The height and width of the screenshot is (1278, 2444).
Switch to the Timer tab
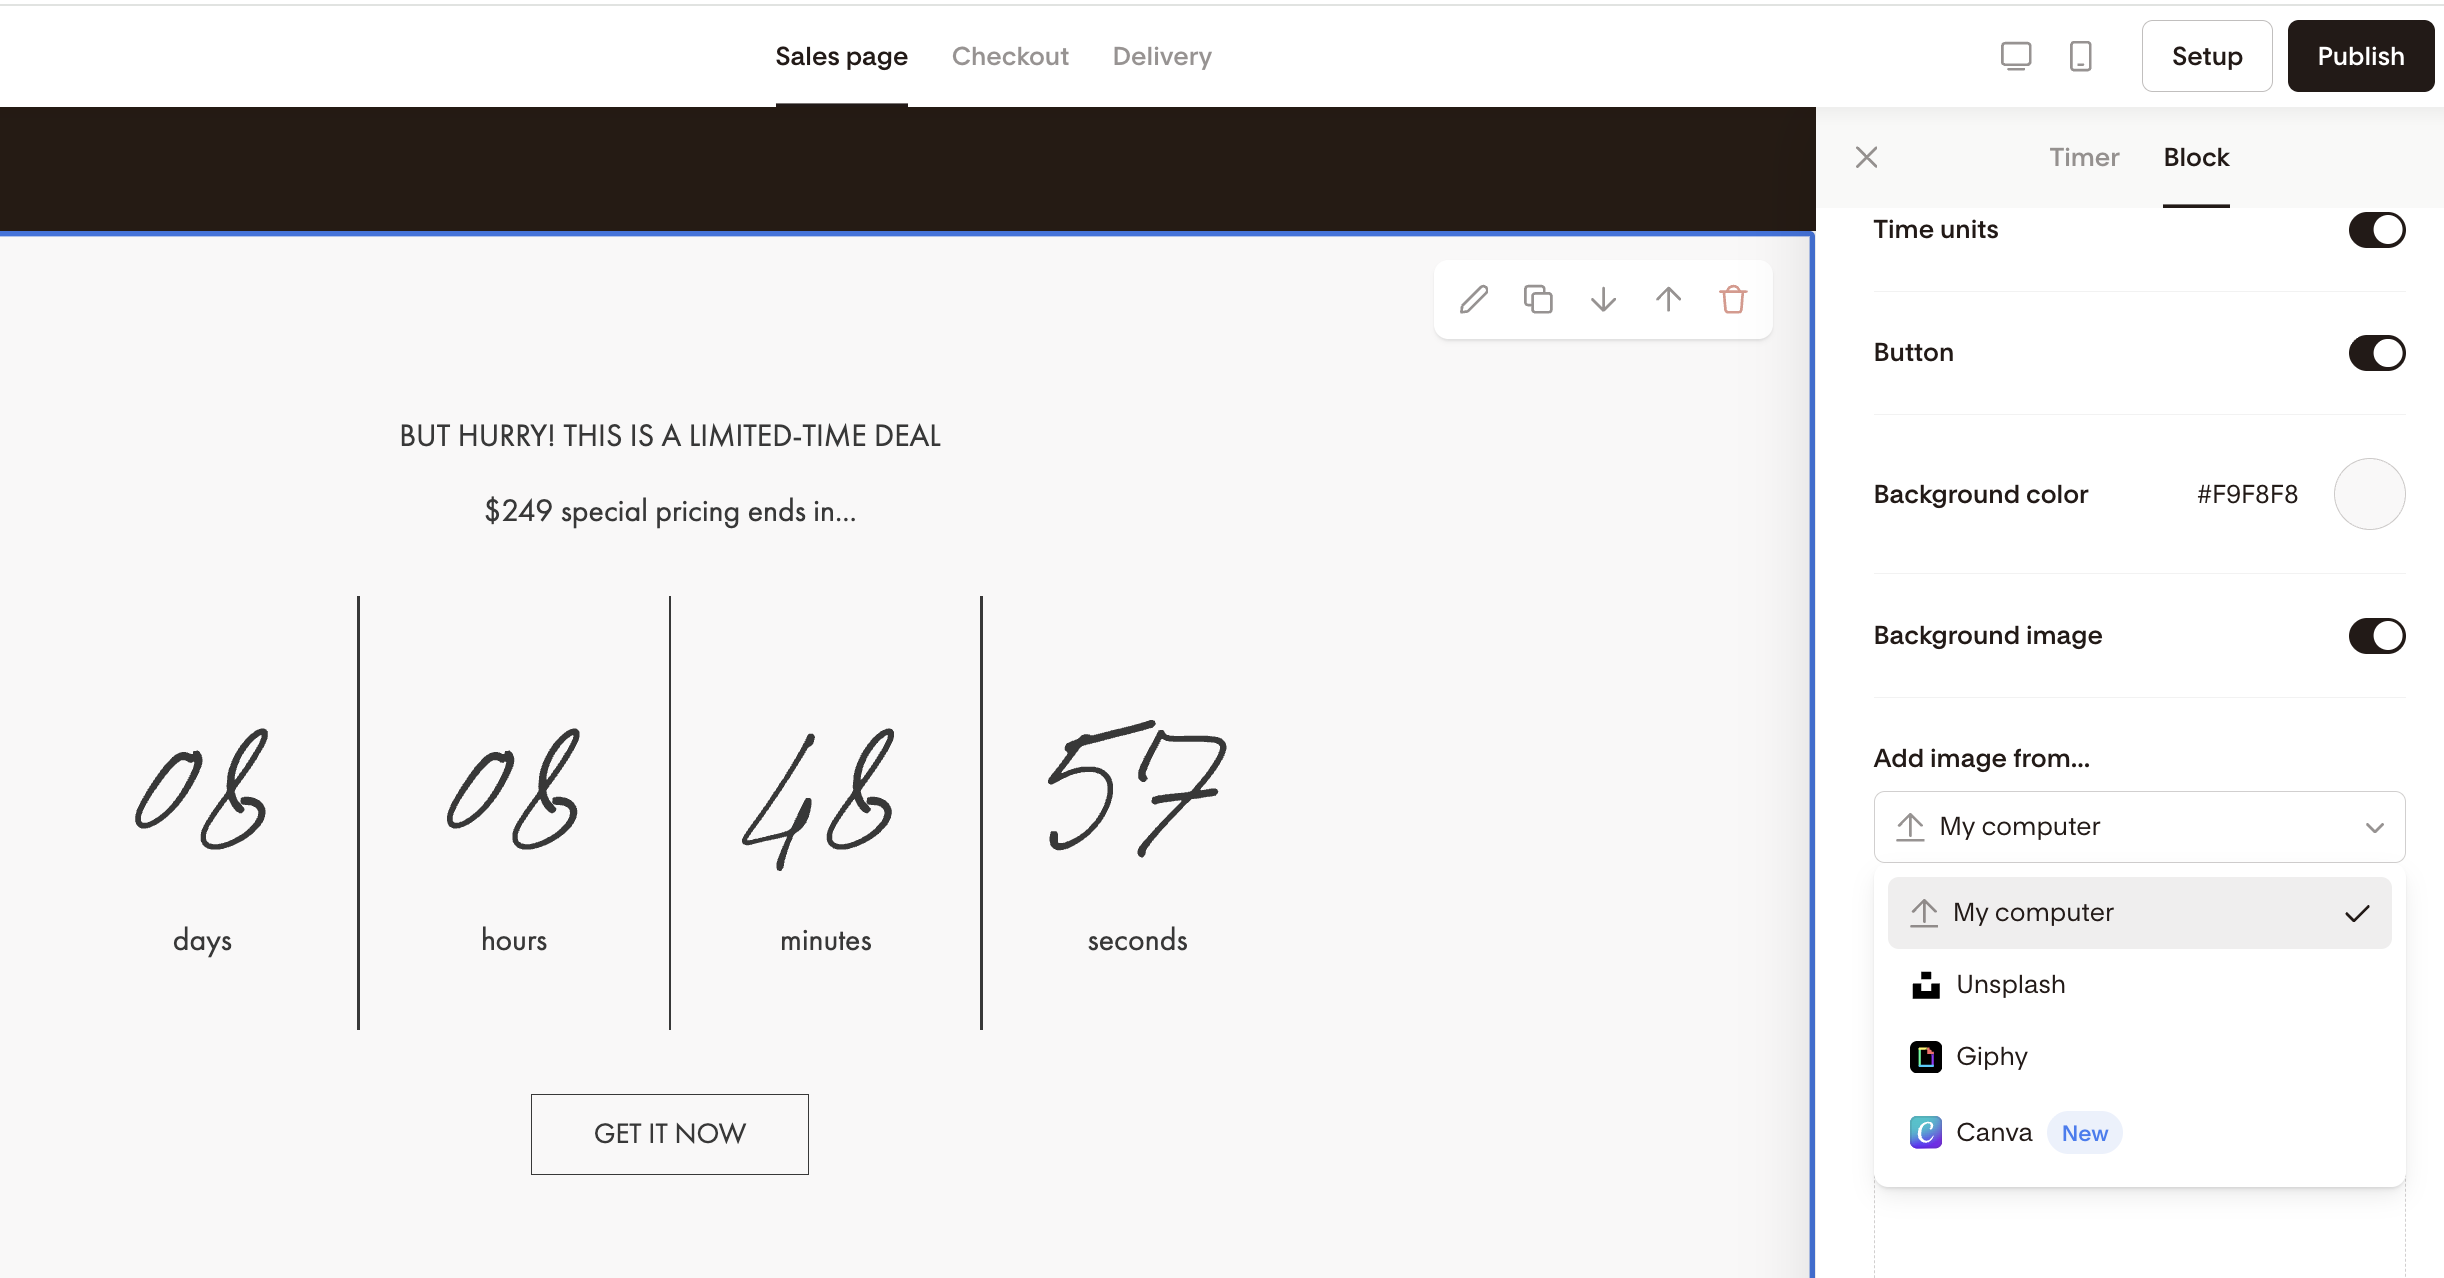[2084, 157]
